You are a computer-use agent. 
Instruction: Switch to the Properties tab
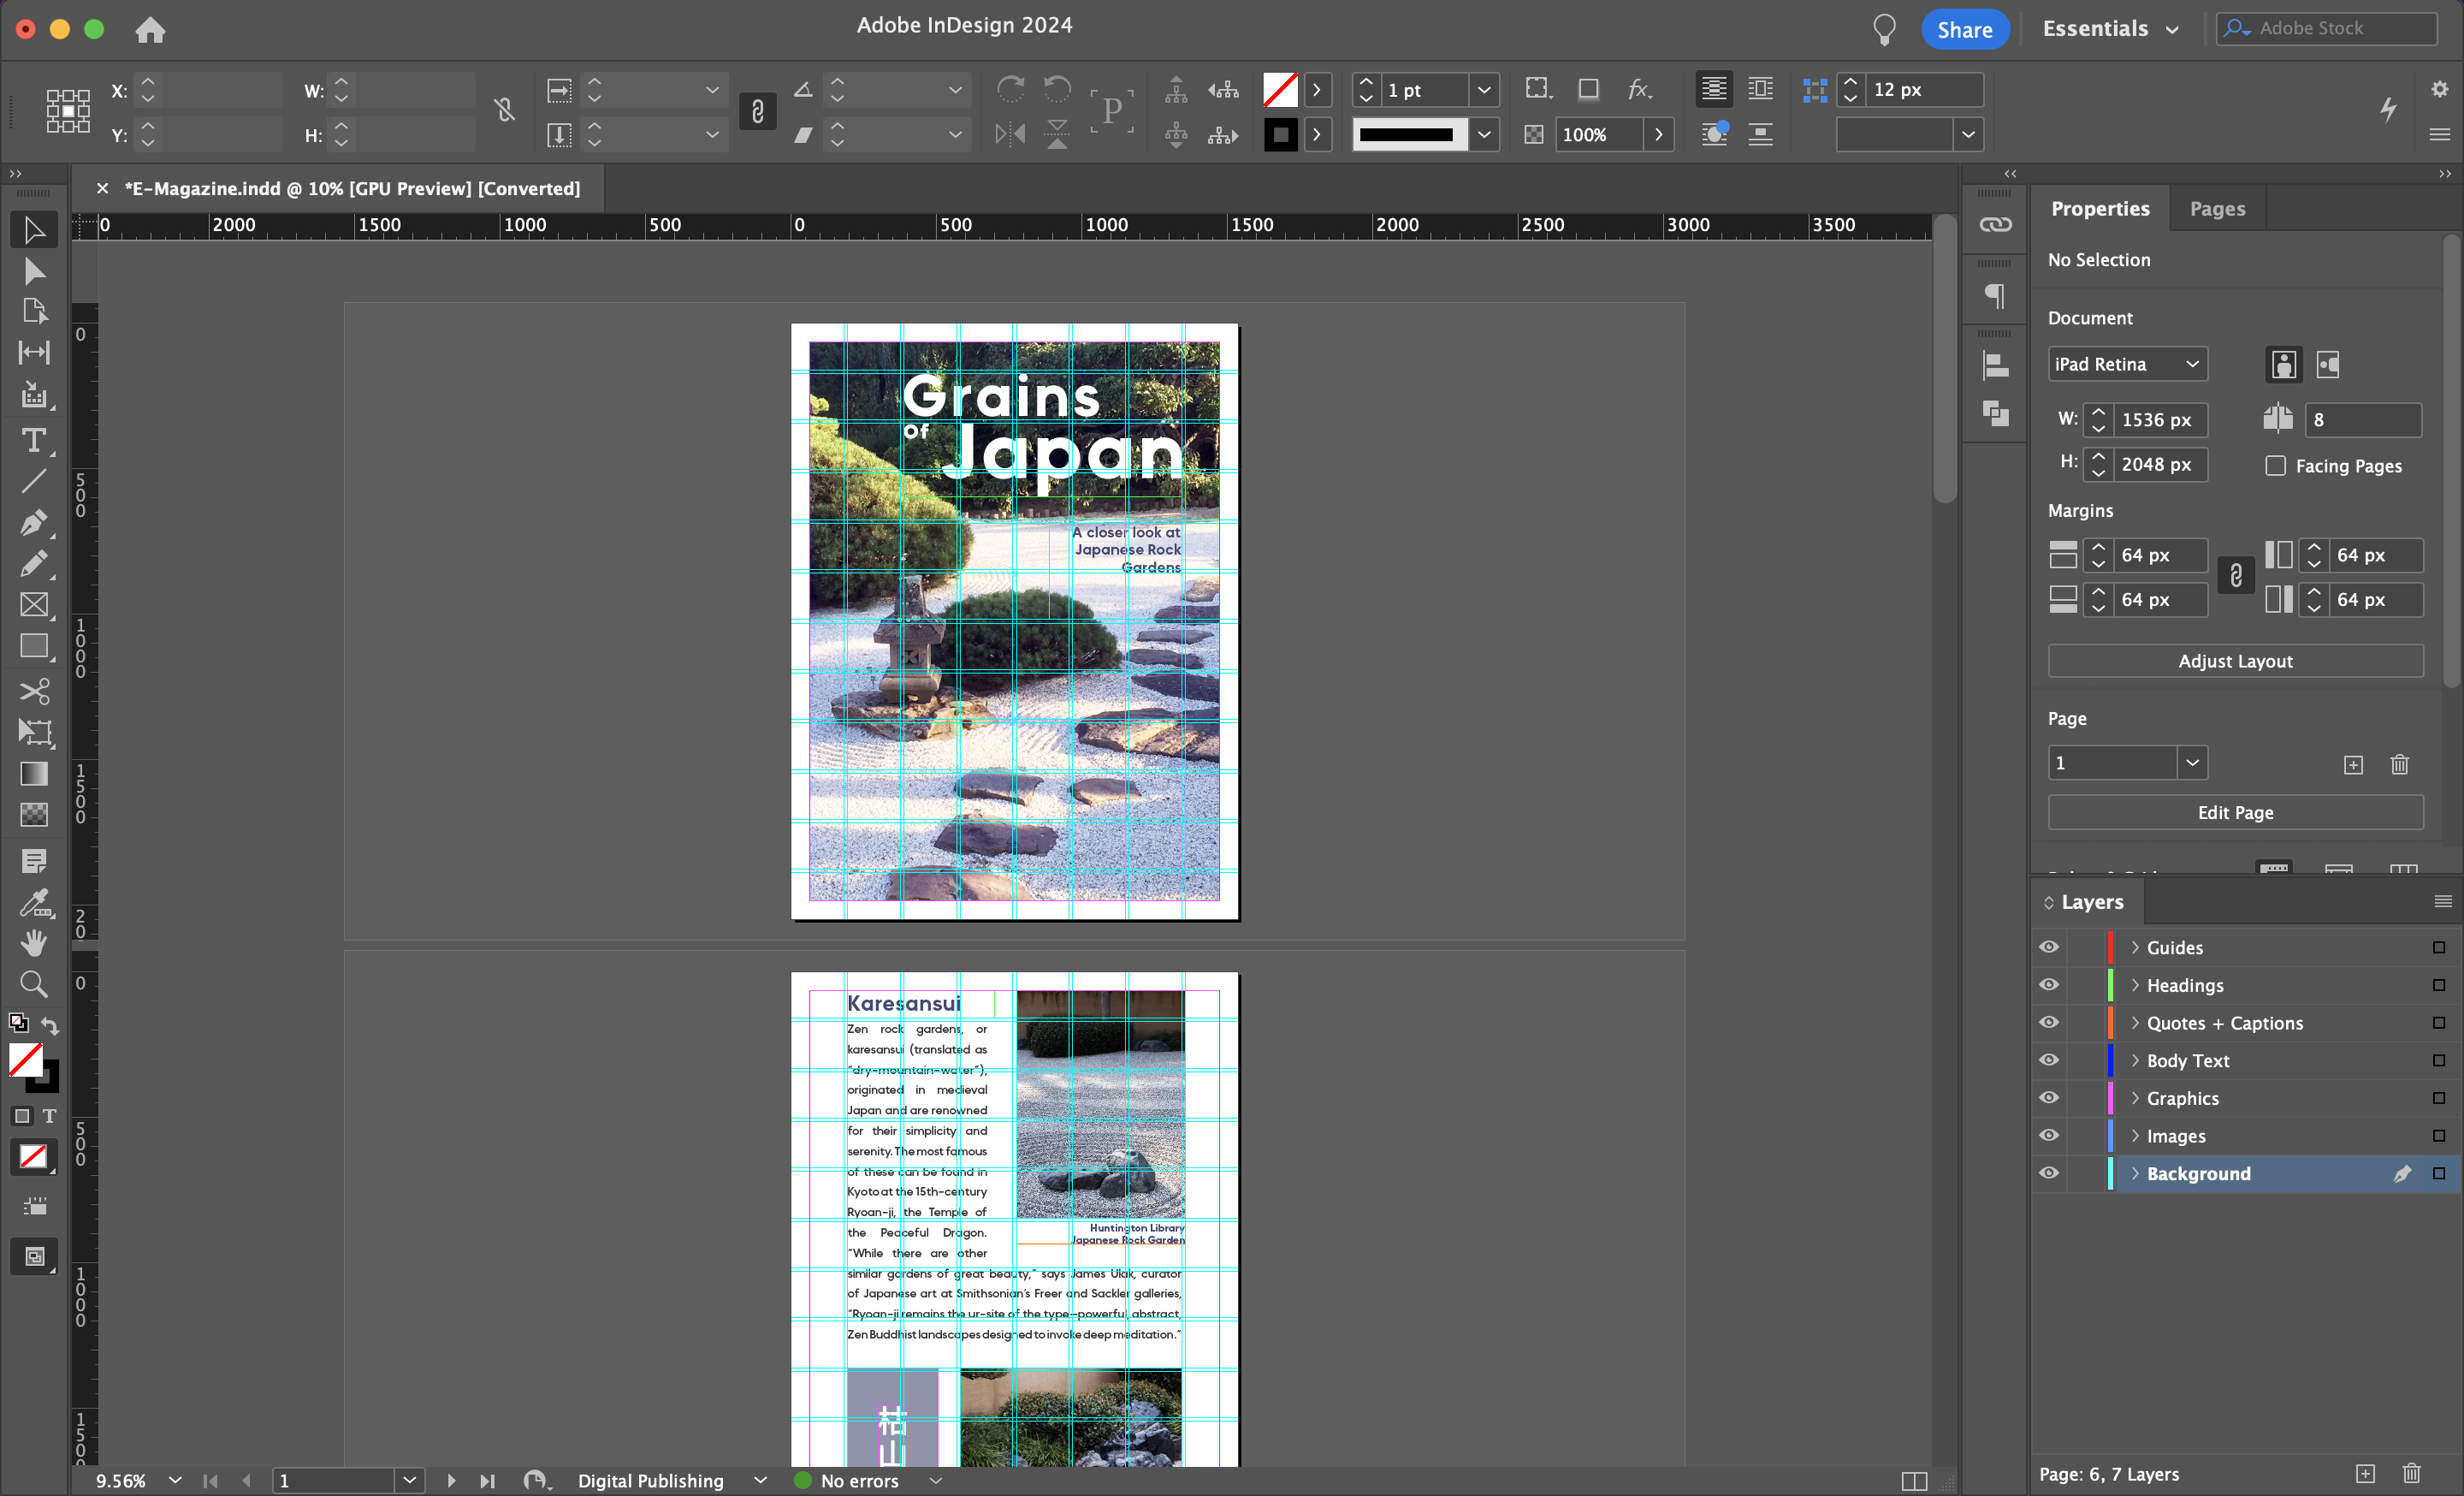[2100, 209]
